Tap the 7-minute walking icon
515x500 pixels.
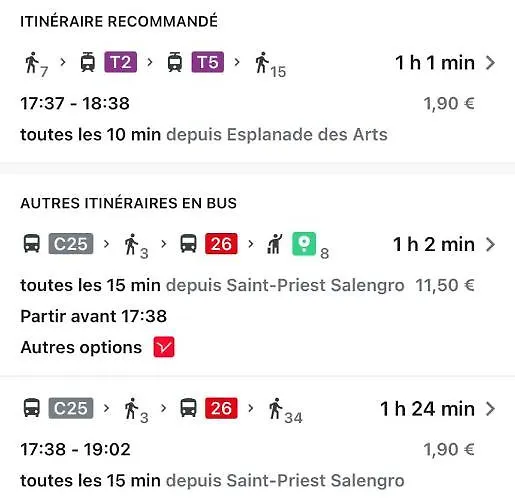(x=36, y=64)
